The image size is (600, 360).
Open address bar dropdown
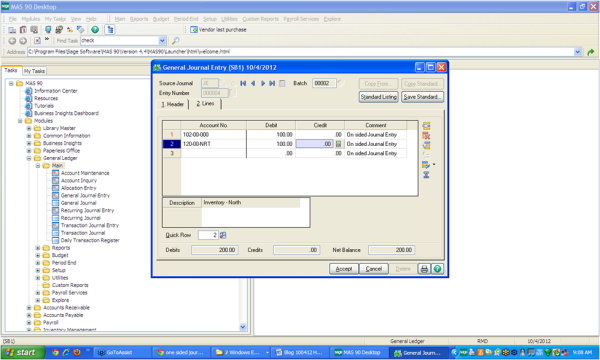pos(577,52)
